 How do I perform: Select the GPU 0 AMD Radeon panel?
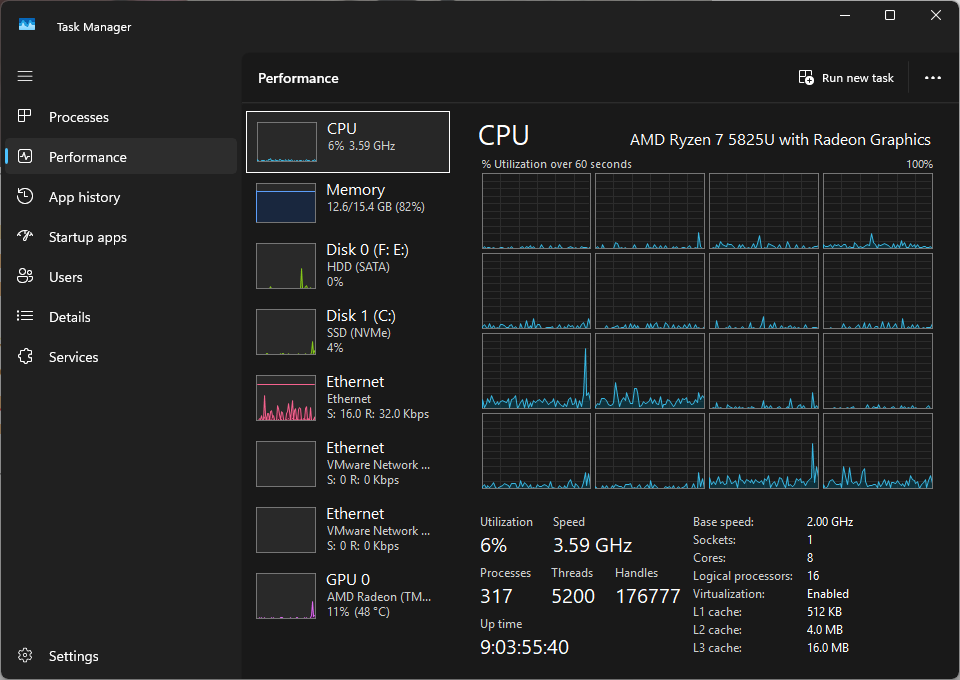click(348, 596)
